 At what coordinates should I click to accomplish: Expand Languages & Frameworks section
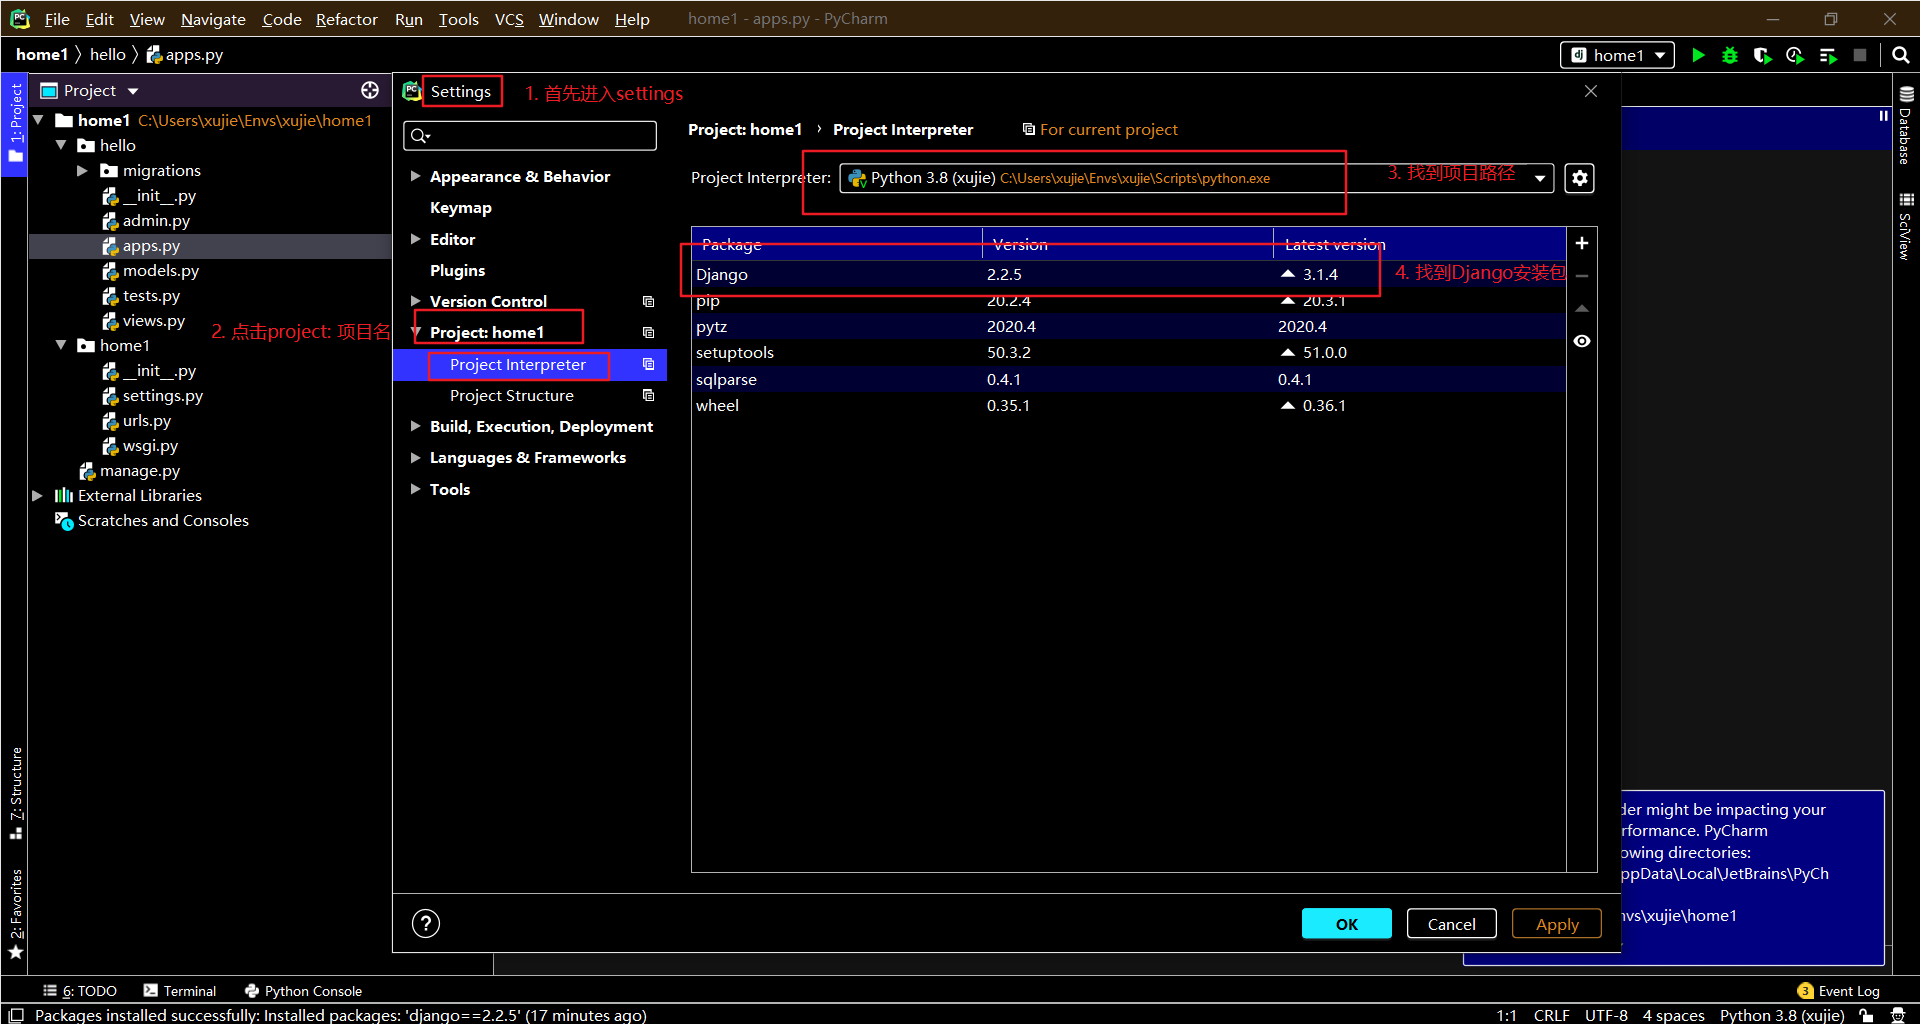pos(415,457)
